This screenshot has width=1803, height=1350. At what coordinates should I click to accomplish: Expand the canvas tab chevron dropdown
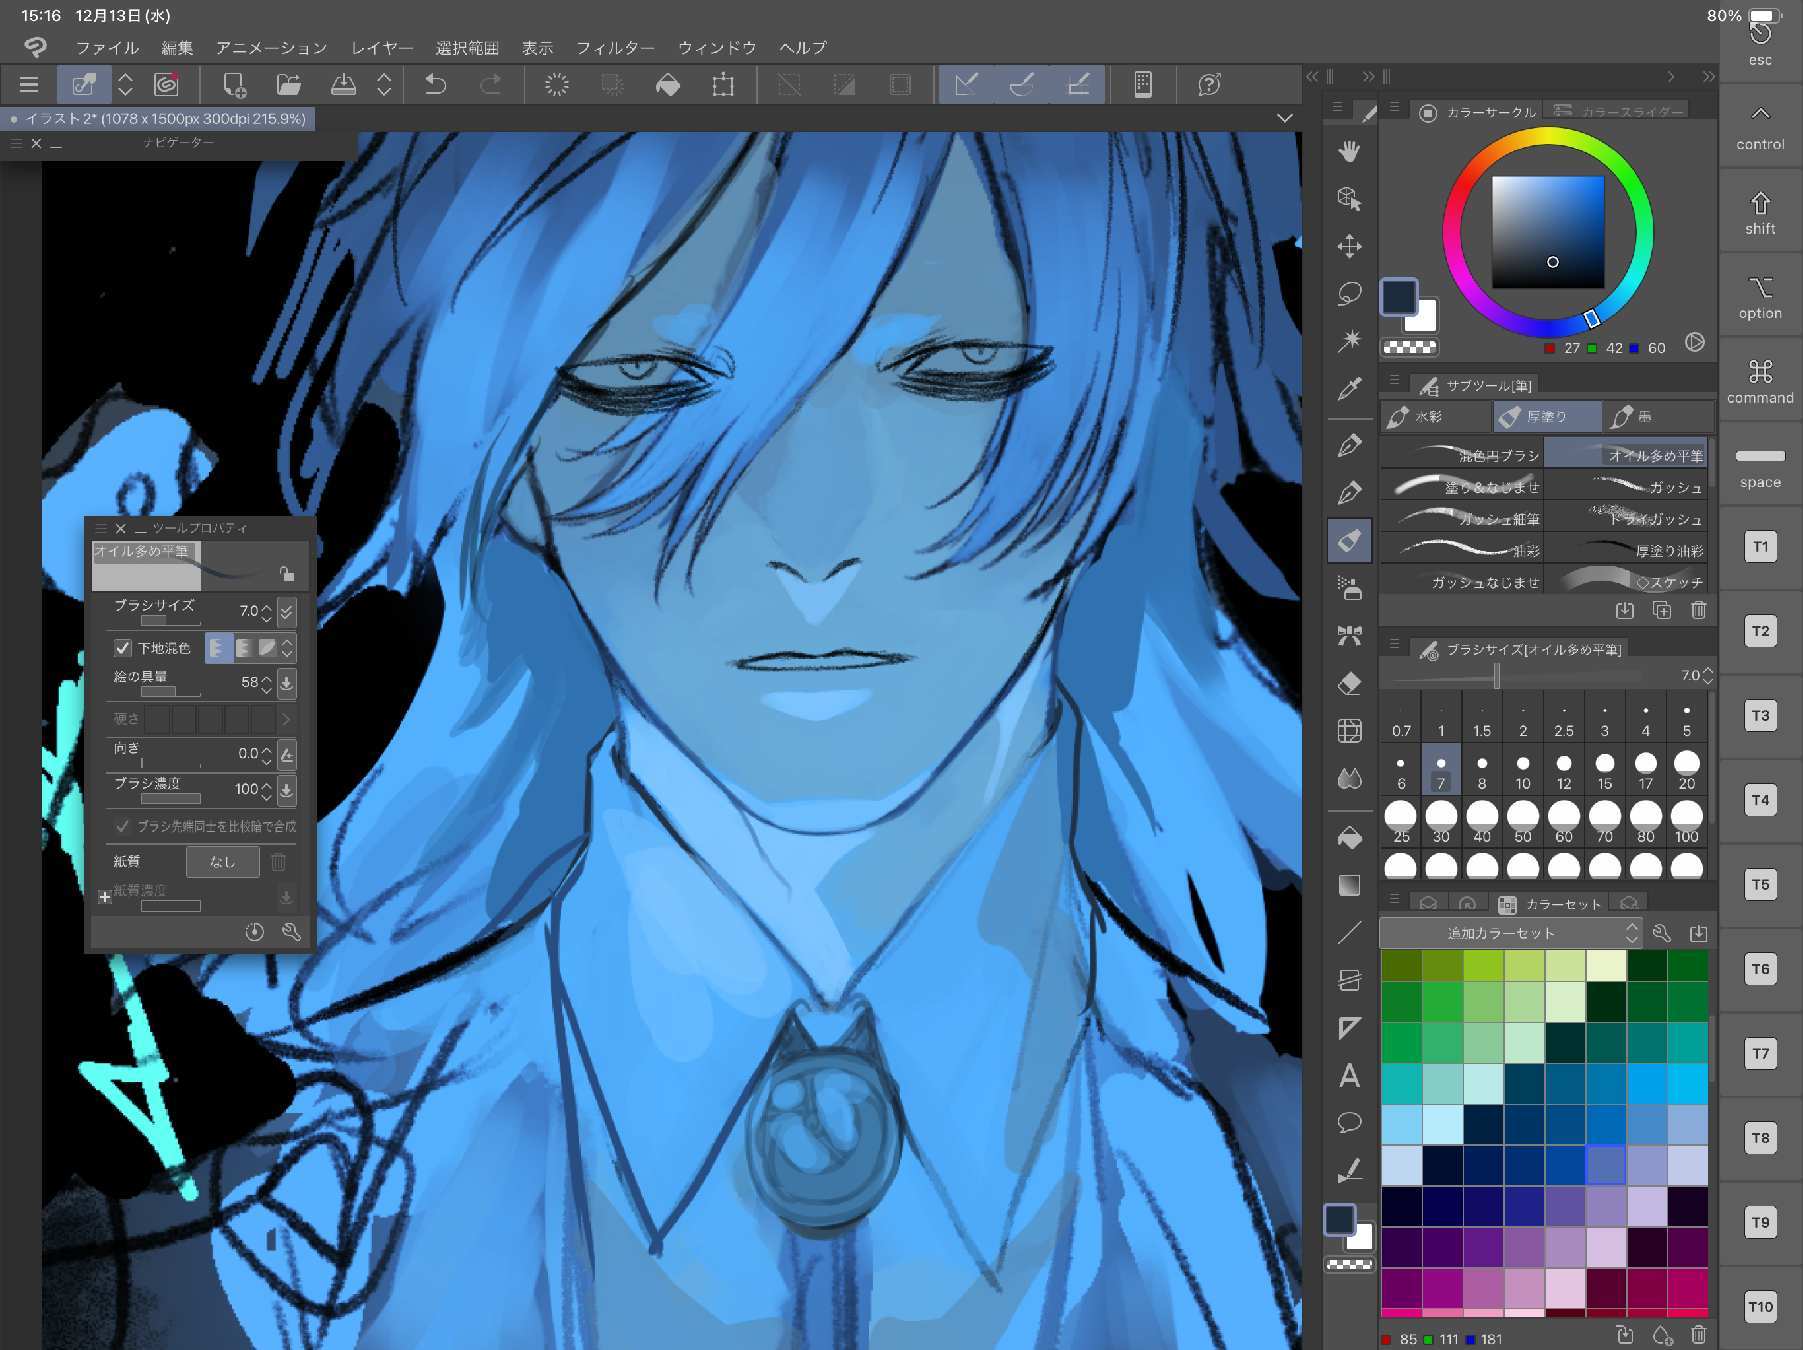pyautogui.click(x=1284, y=118)
